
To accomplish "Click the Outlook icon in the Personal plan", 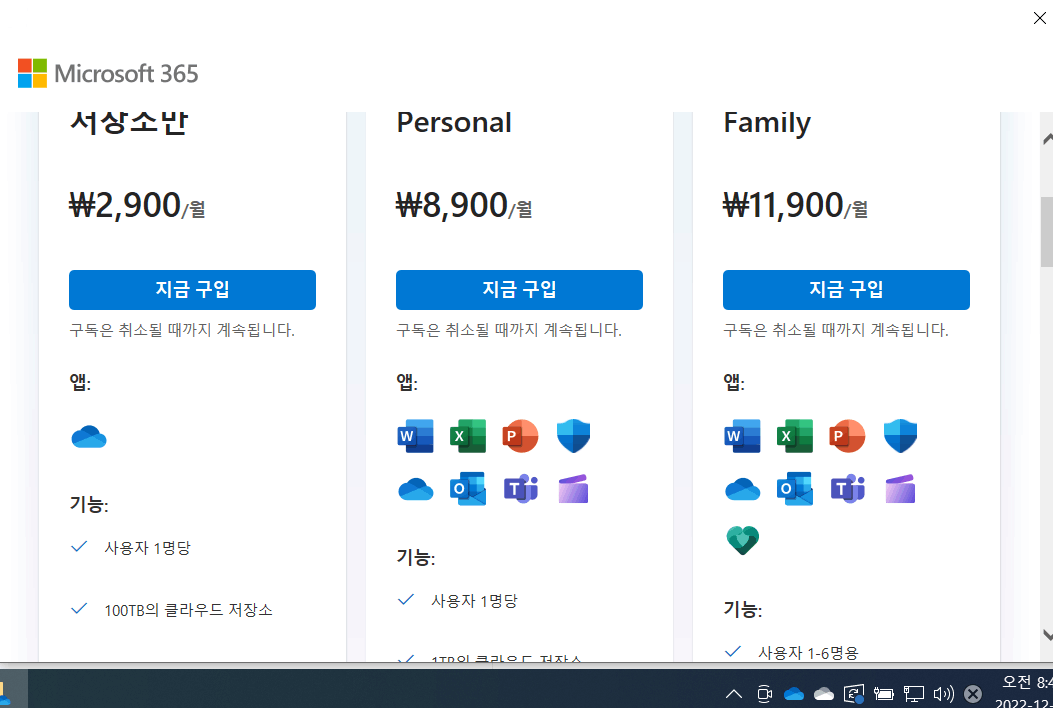I will (x=468, y=489).
